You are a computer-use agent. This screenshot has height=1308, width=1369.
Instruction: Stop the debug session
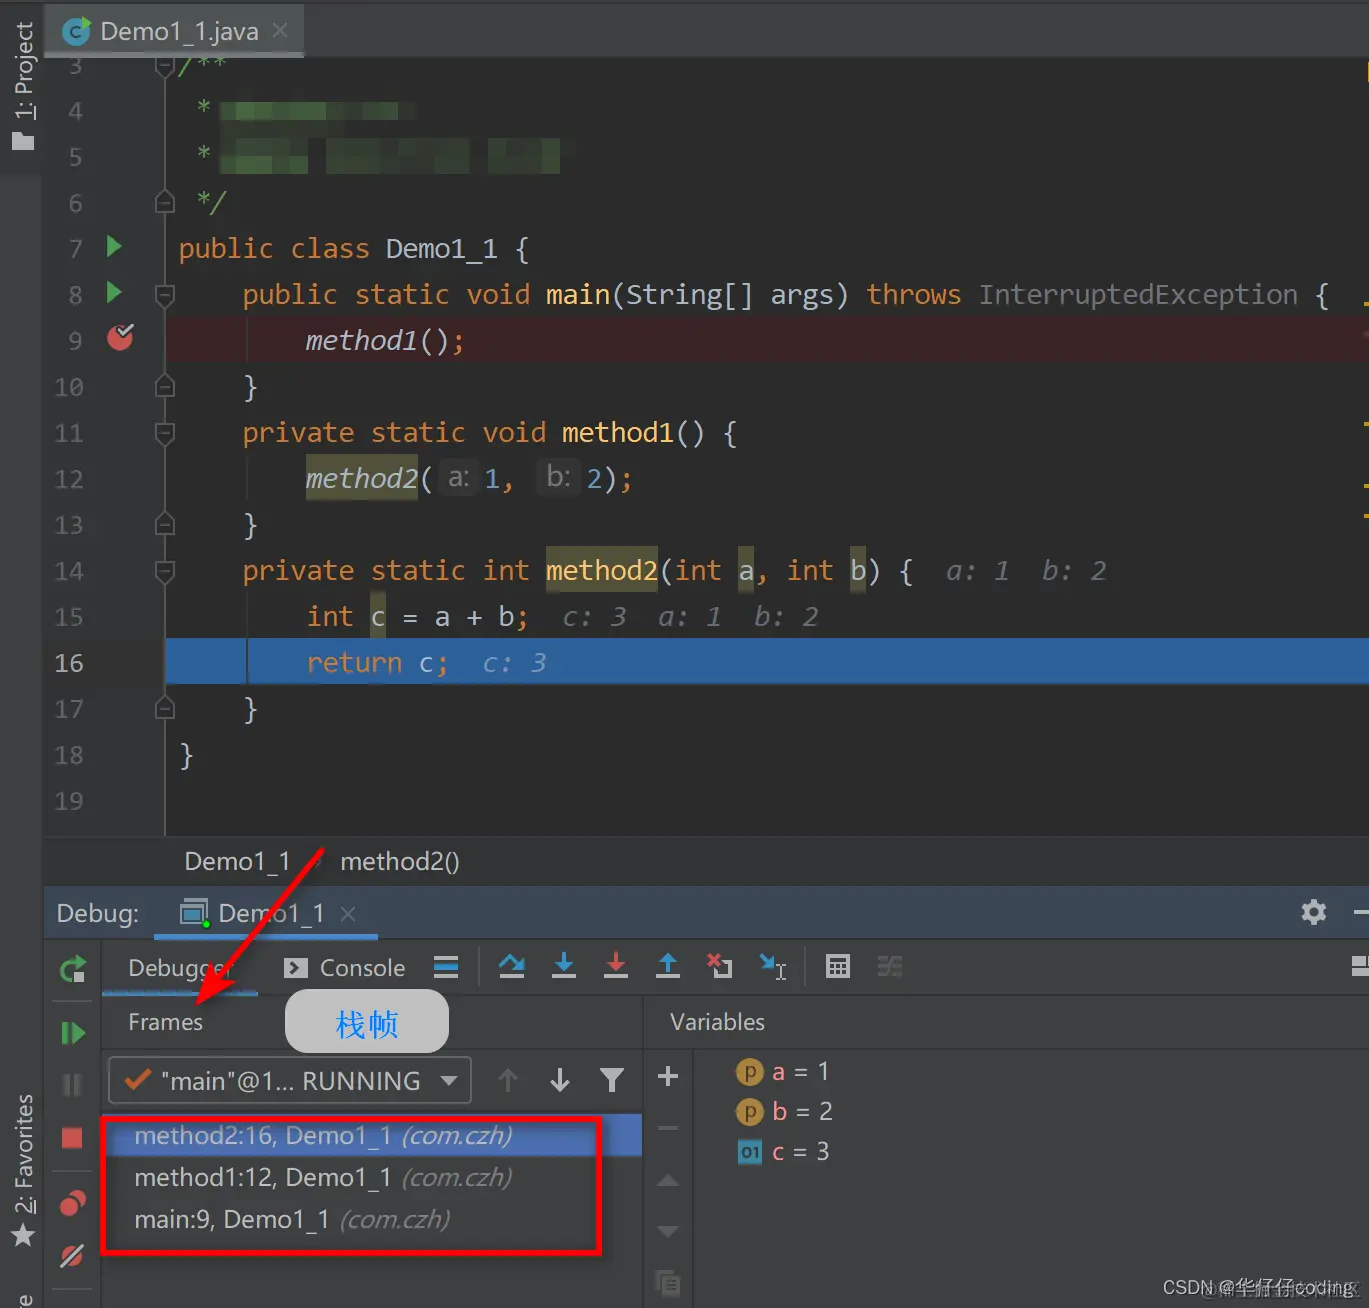click(72, 1138)
